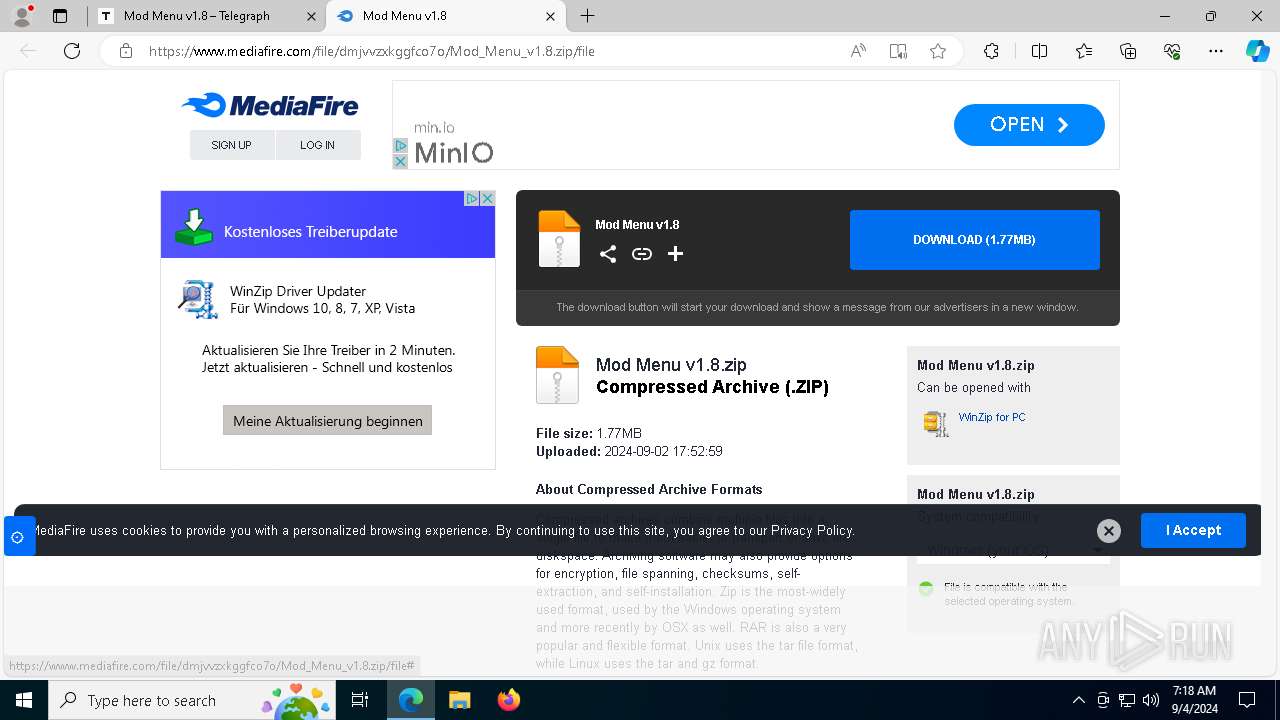
Task: Open the volume control in tray
Action: point(1151,700)
